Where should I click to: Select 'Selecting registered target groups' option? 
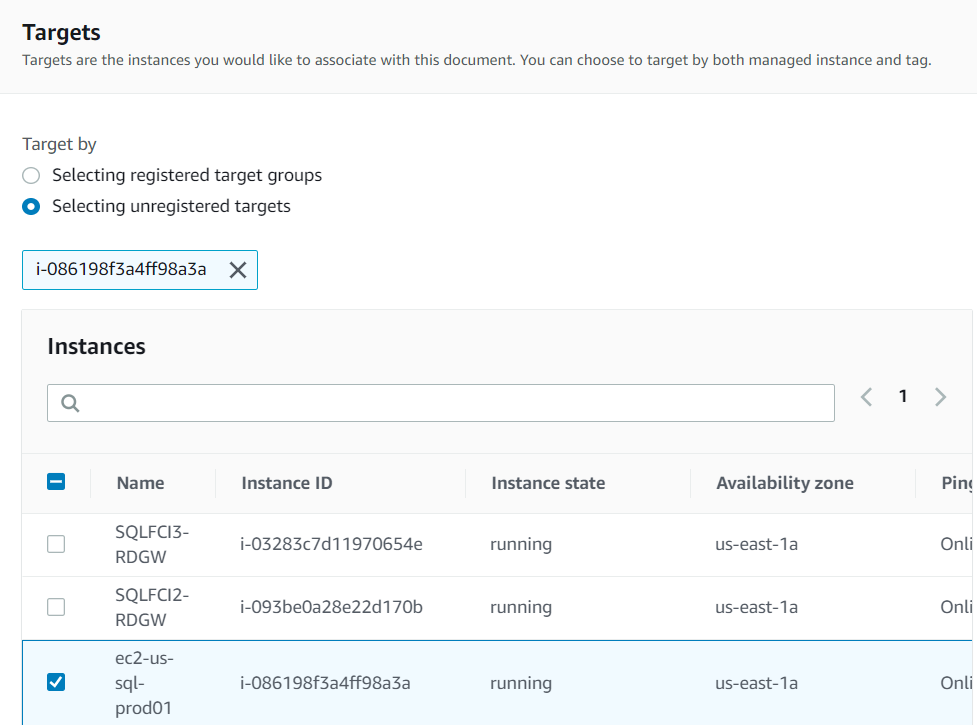click(x=30, y=175)
